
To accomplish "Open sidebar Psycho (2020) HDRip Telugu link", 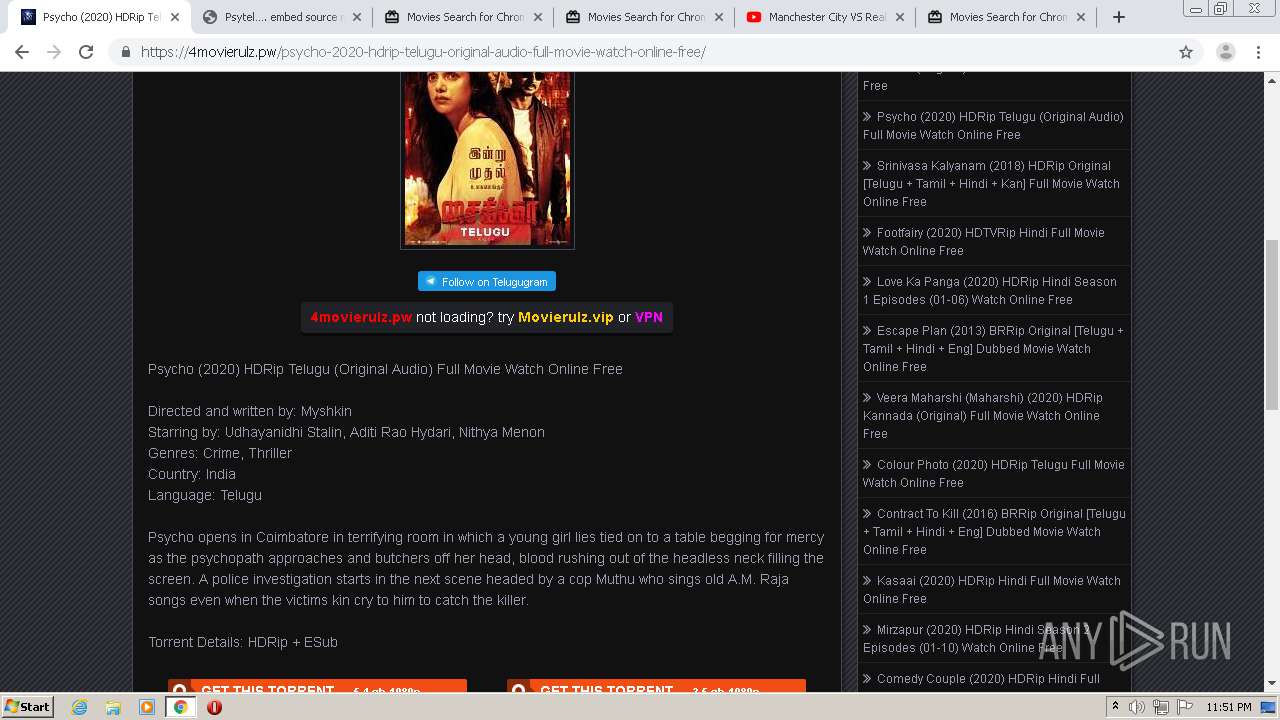I will pos(993,125).
